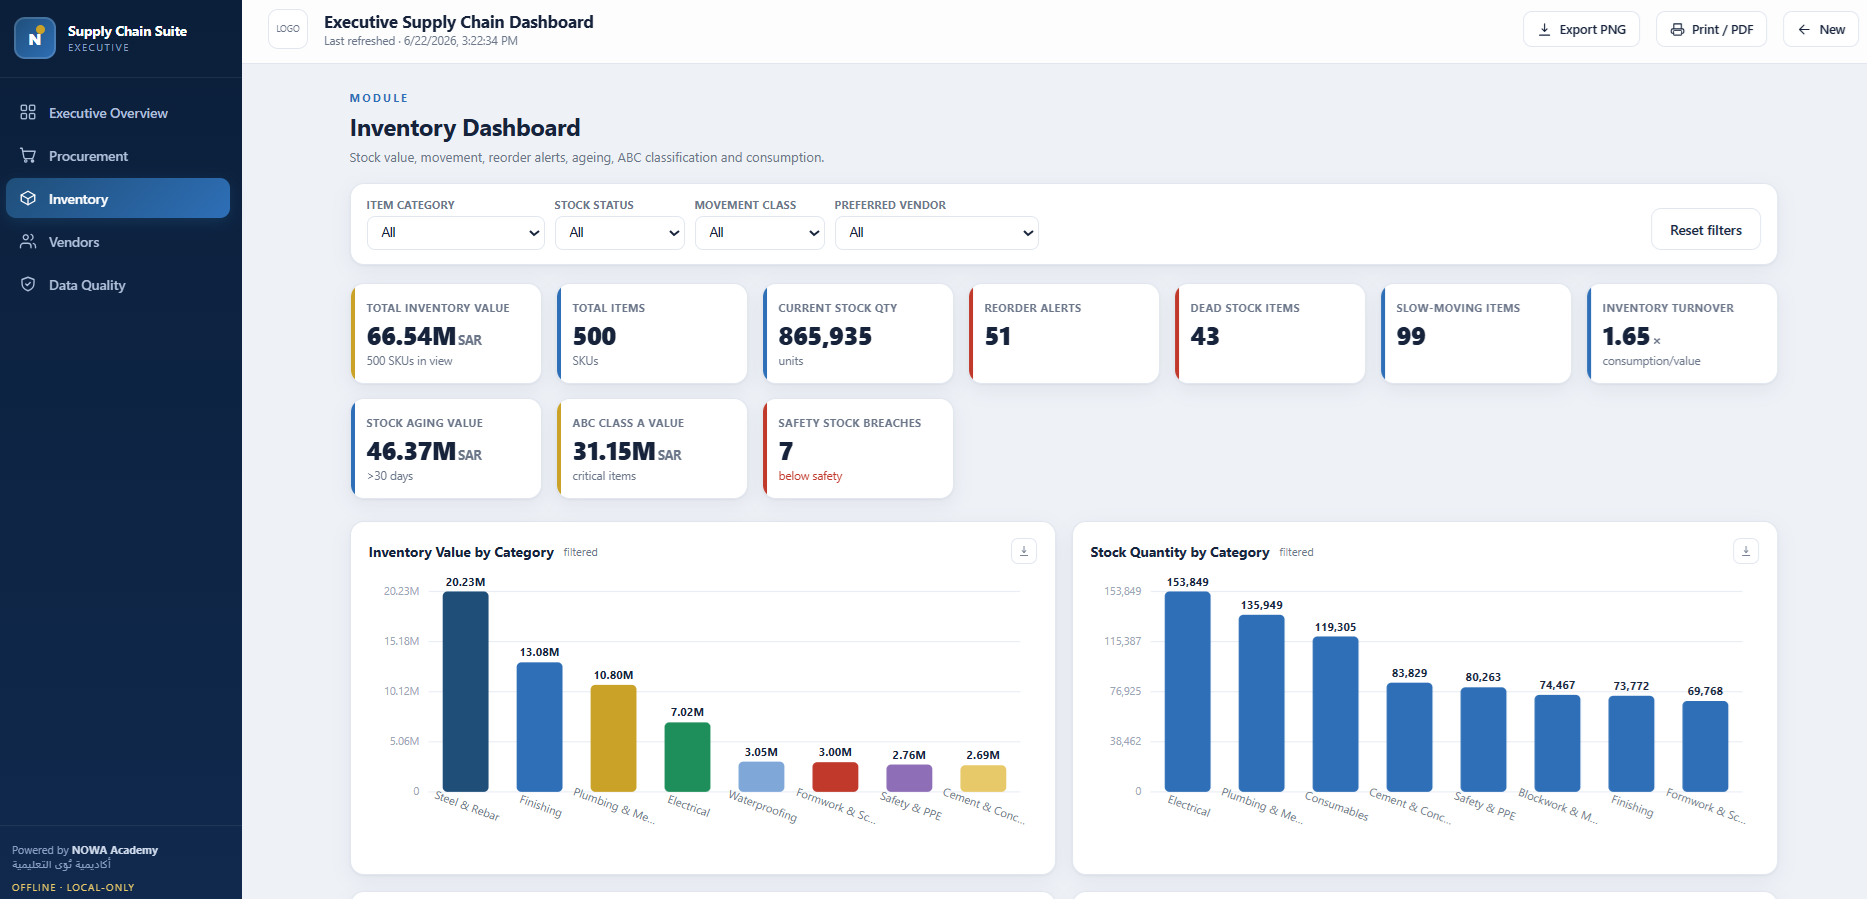Viewport: 1867px width, 899px height.
Task: Click the Finishing 73,772 quantity bar
Action: pos(1632,744)
